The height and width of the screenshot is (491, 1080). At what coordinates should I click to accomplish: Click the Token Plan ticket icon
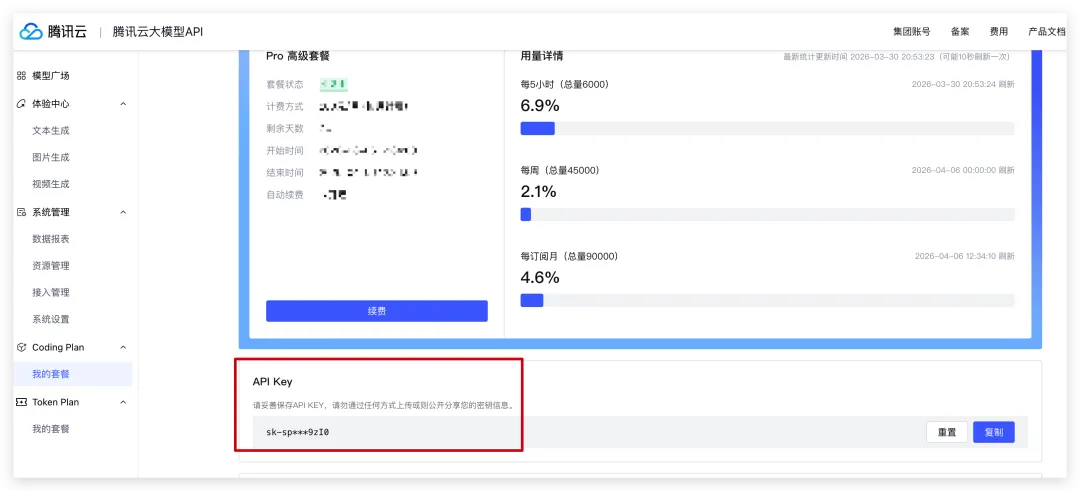21,402
